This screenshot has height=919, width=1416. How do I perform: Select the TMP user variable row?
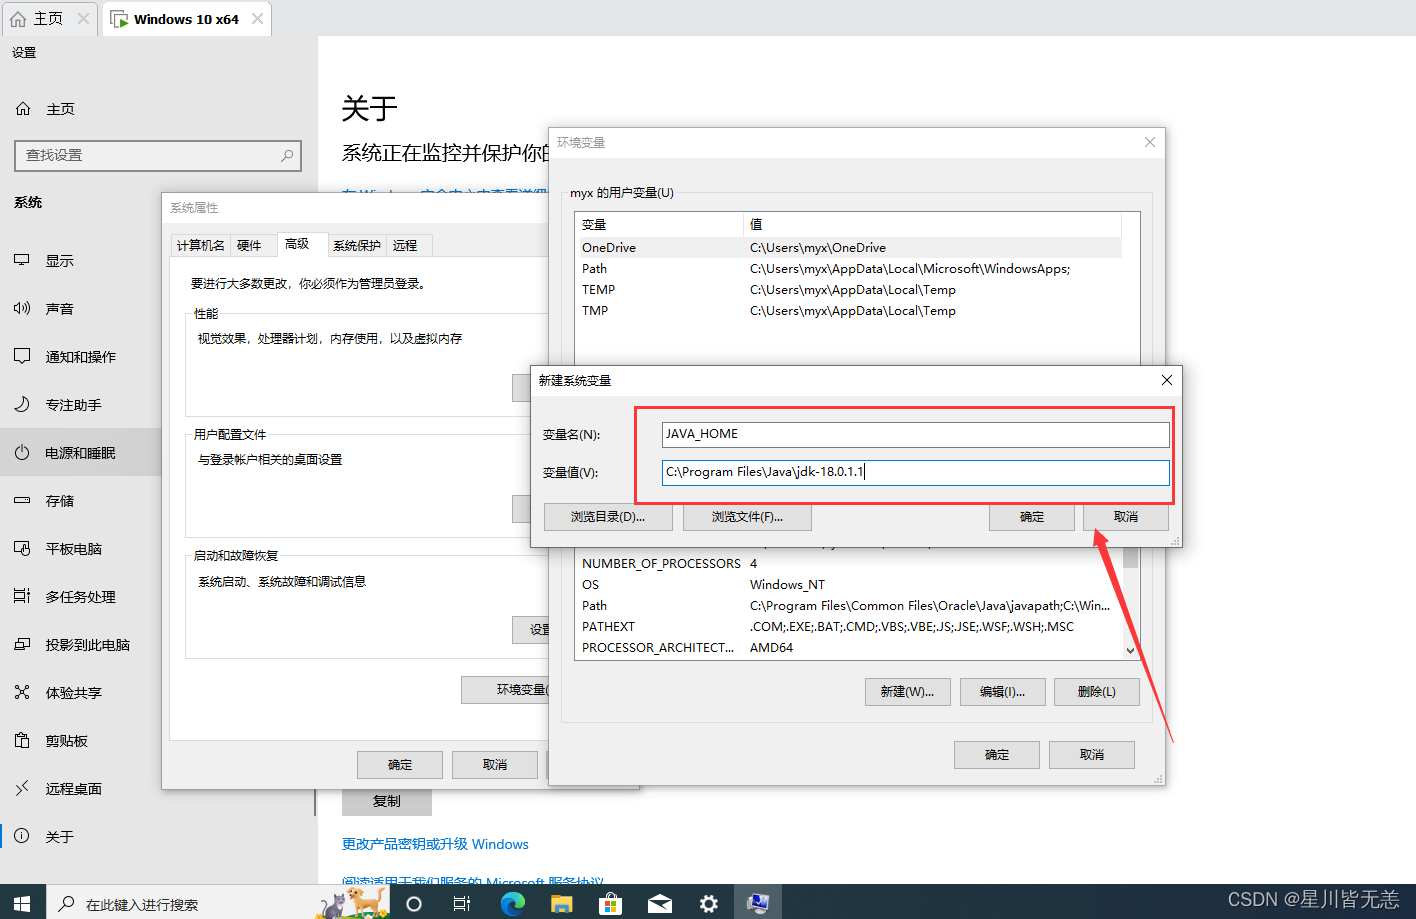849,311
